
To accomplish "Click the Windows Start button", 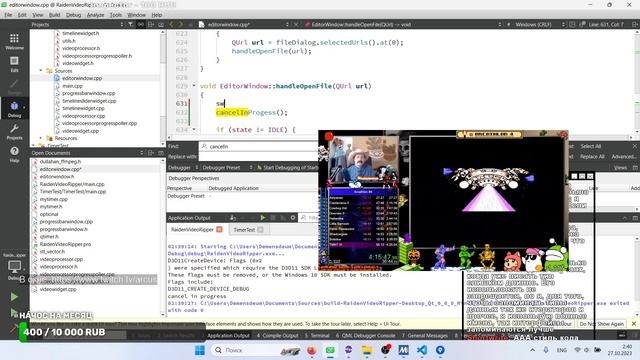I will point(200,350).
